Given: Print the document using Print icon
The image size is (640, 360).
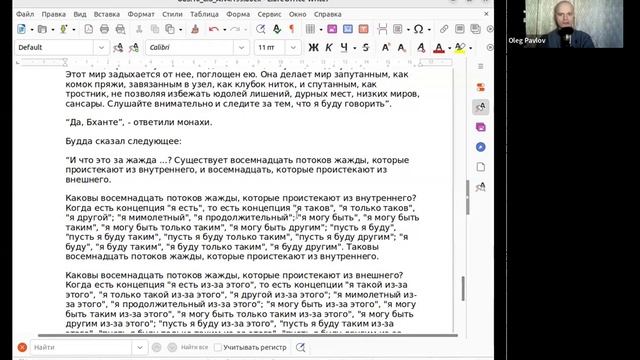Looking at the screenshot, I should point(104,29).
